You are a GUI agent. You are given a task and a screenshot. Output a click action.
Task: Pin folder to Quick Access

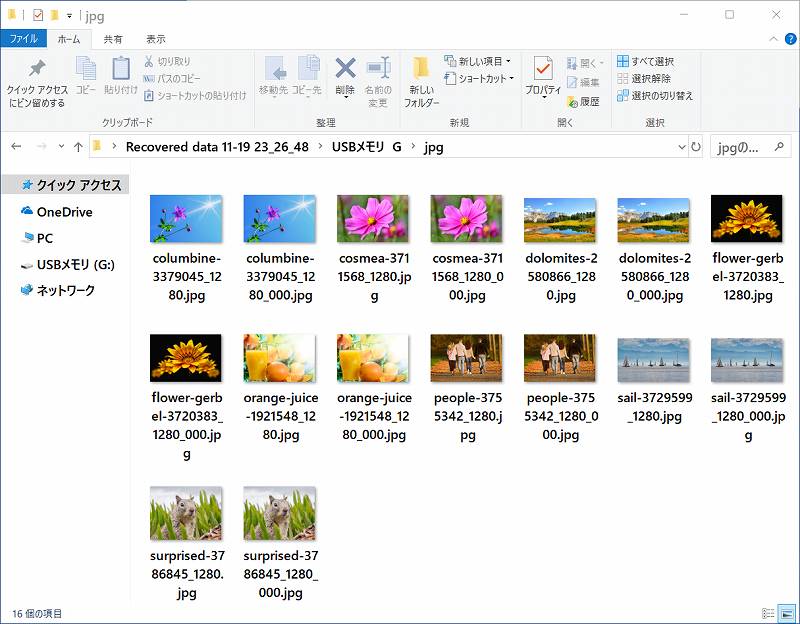tap(36, 82)
